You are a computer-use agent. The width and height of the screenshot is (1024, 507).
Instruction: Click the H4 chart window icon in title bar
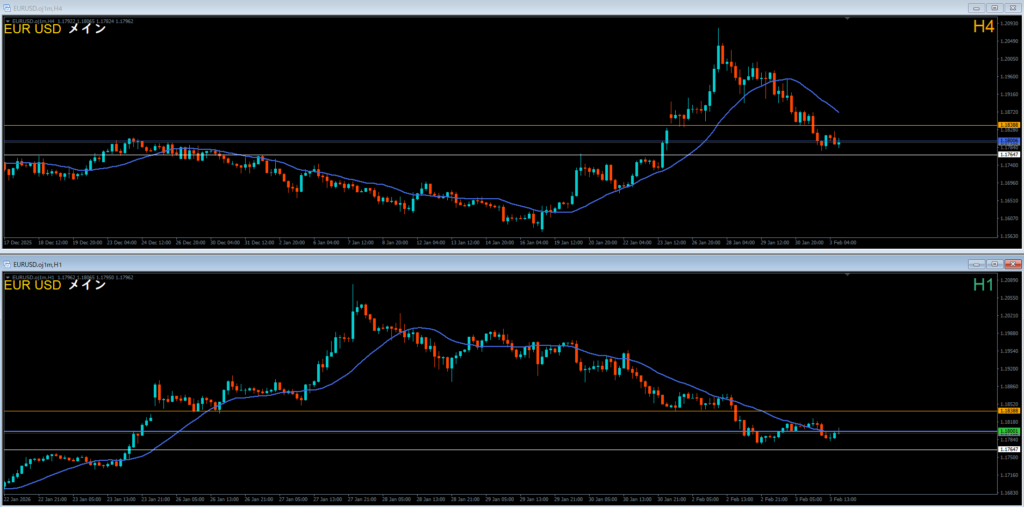click(x=8, y=7)
